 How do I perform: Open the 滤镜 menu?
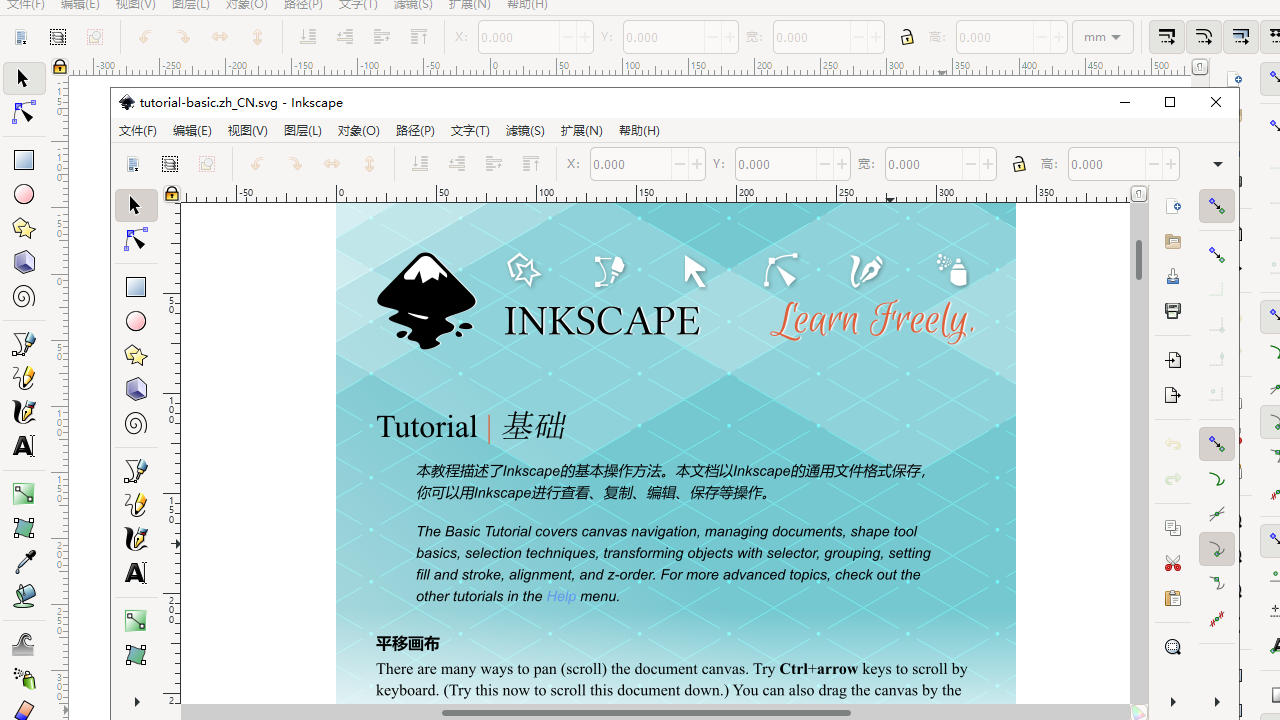524,130
